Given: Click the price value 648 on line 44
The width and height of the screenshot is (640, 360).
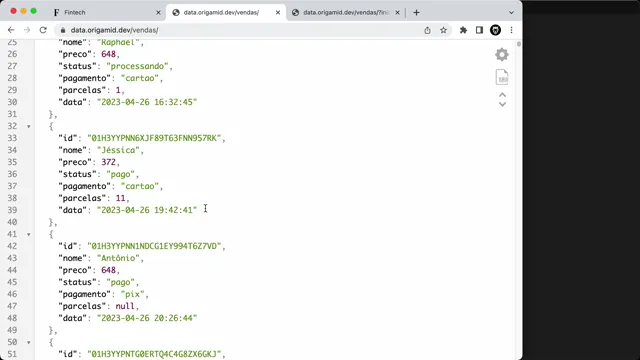Looking at the screenshot, I should point(109,270).
